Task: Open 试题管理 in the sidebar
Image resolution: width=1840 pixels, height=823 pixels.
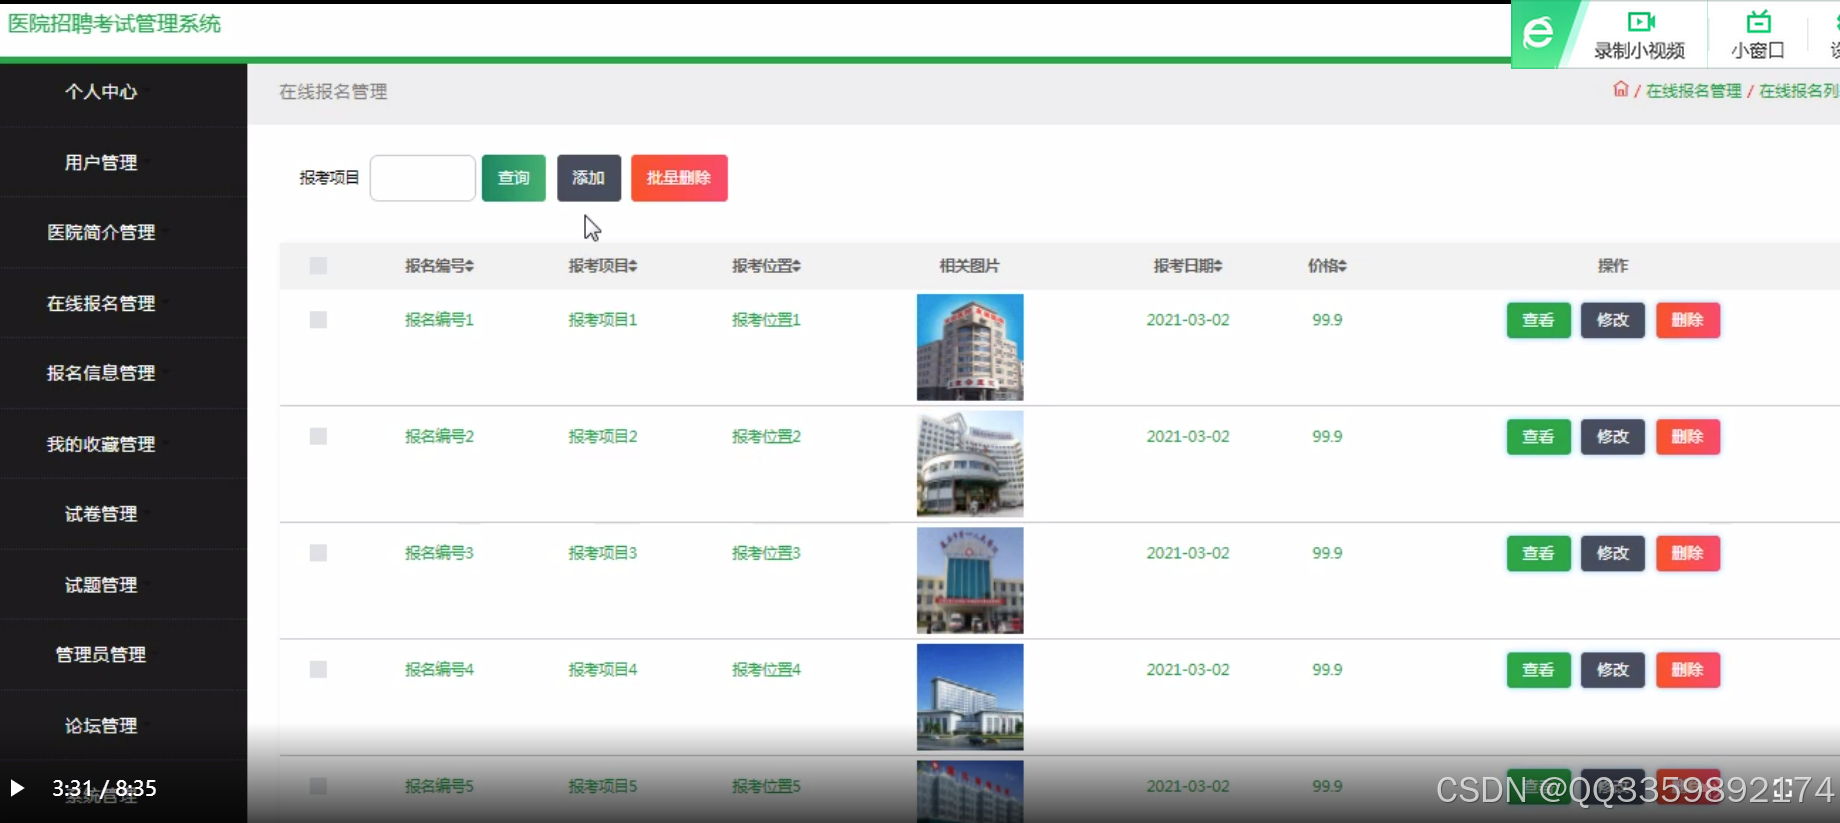Action: coord(101,585)
